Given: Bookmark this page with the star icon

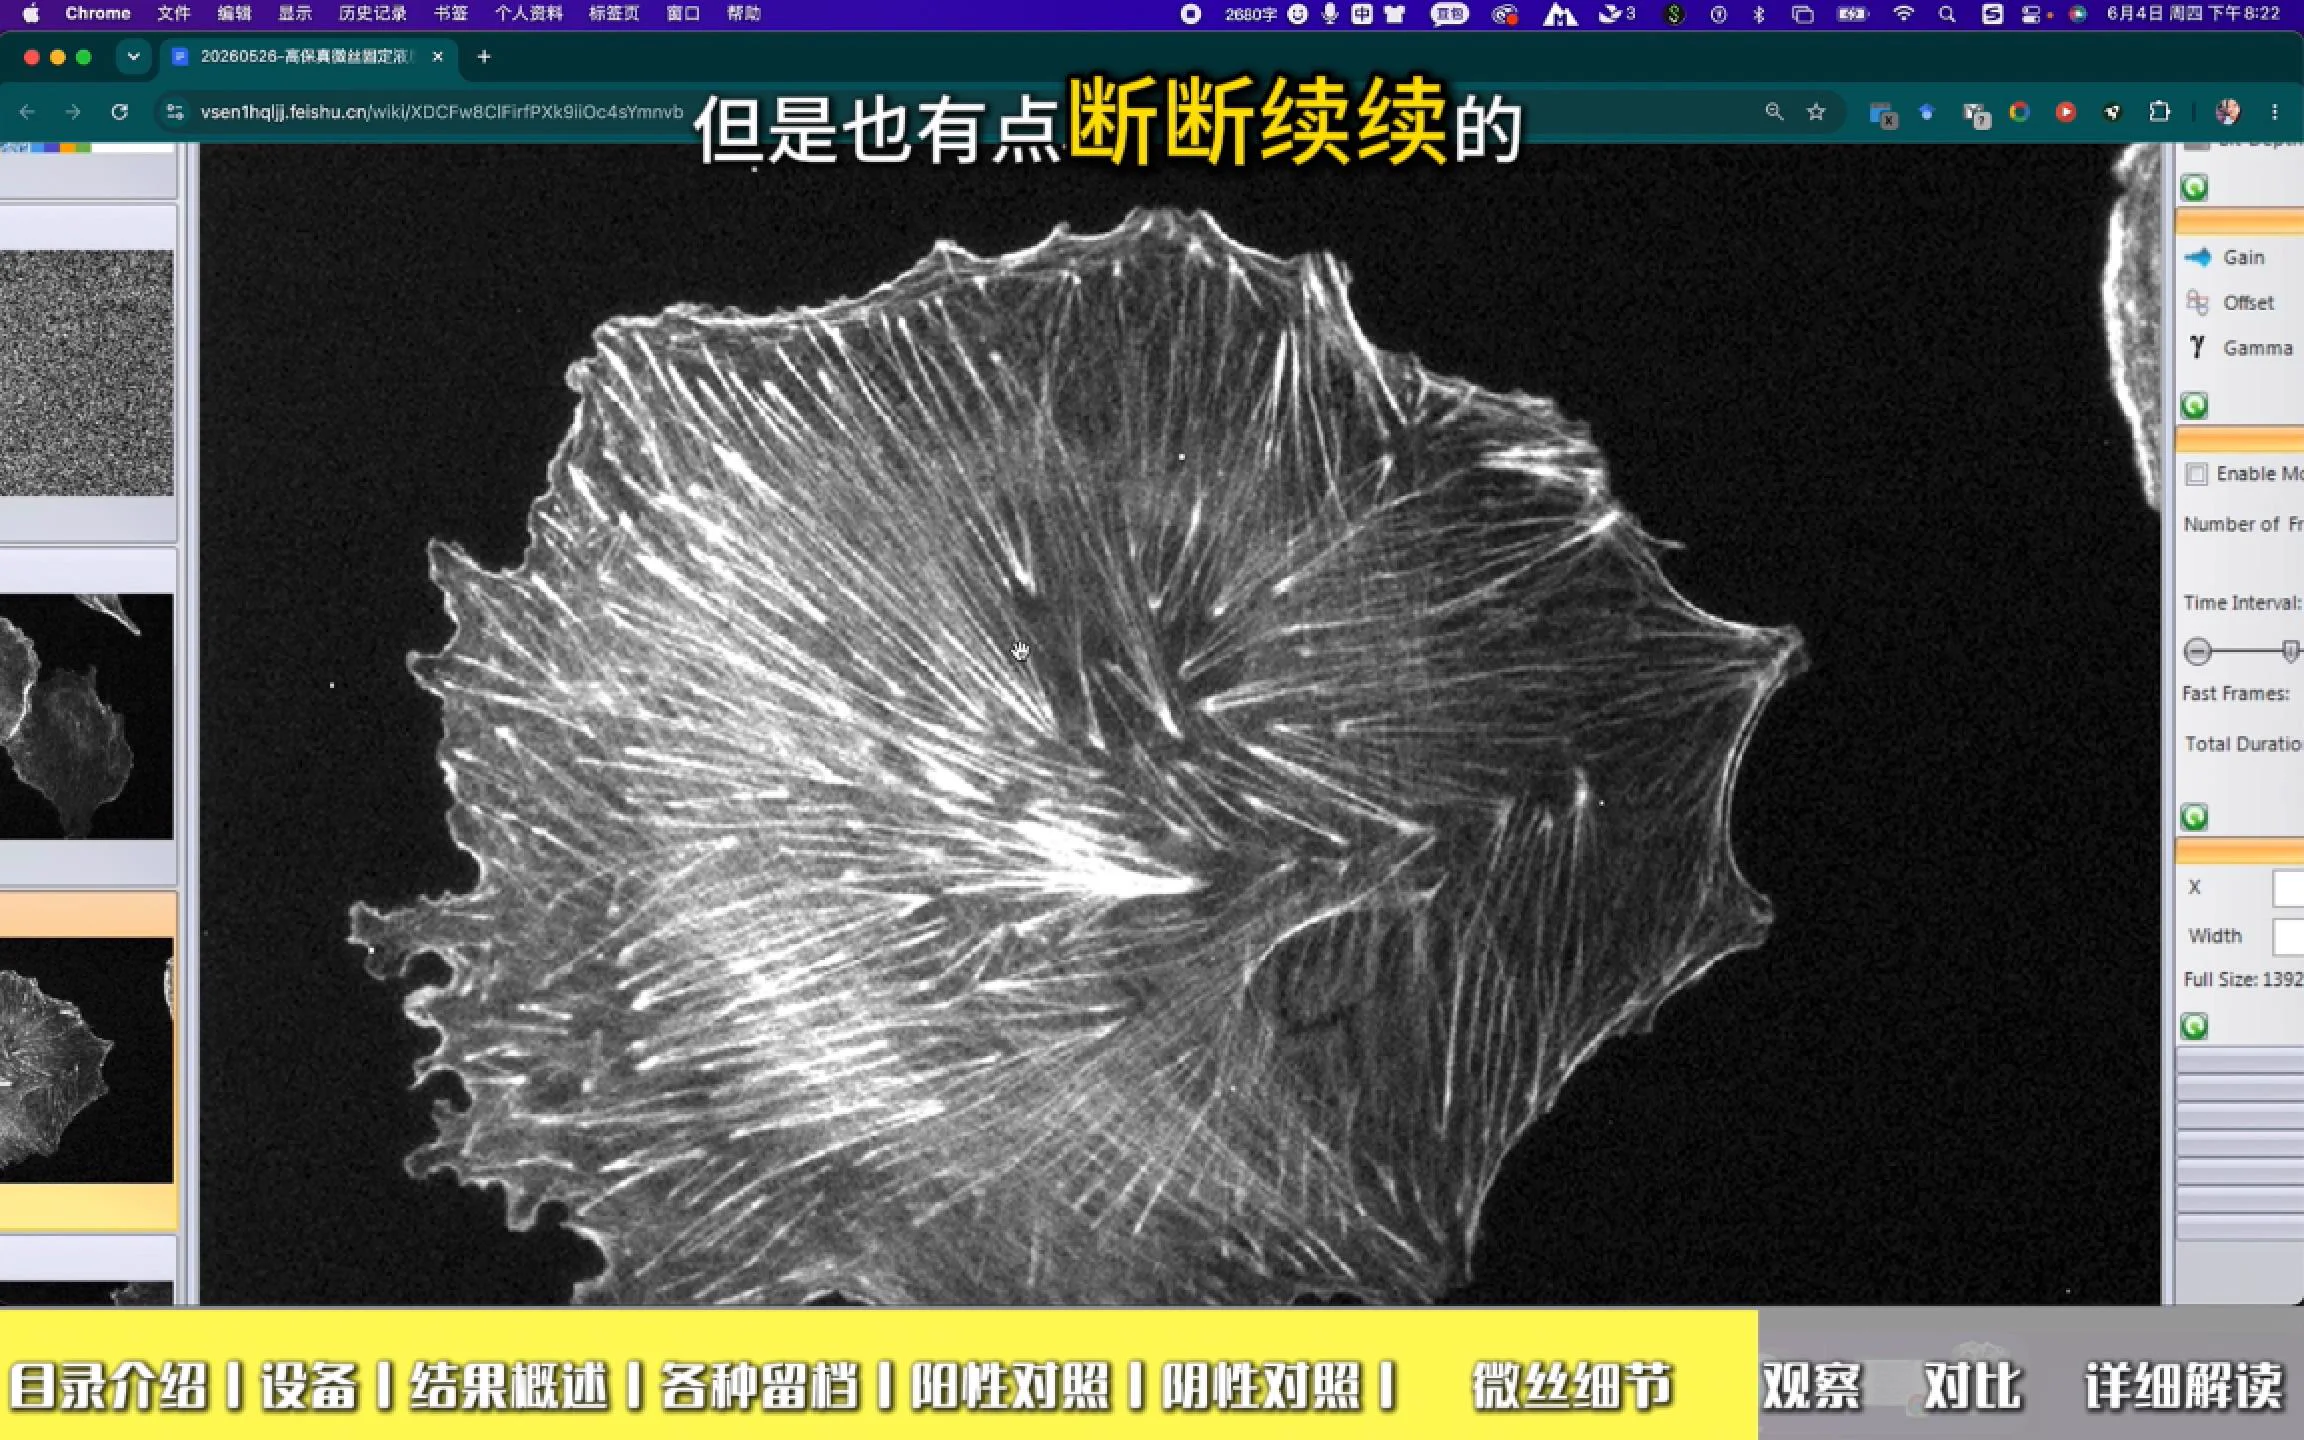Looking at the screenshot, I should click(1816, 112).
